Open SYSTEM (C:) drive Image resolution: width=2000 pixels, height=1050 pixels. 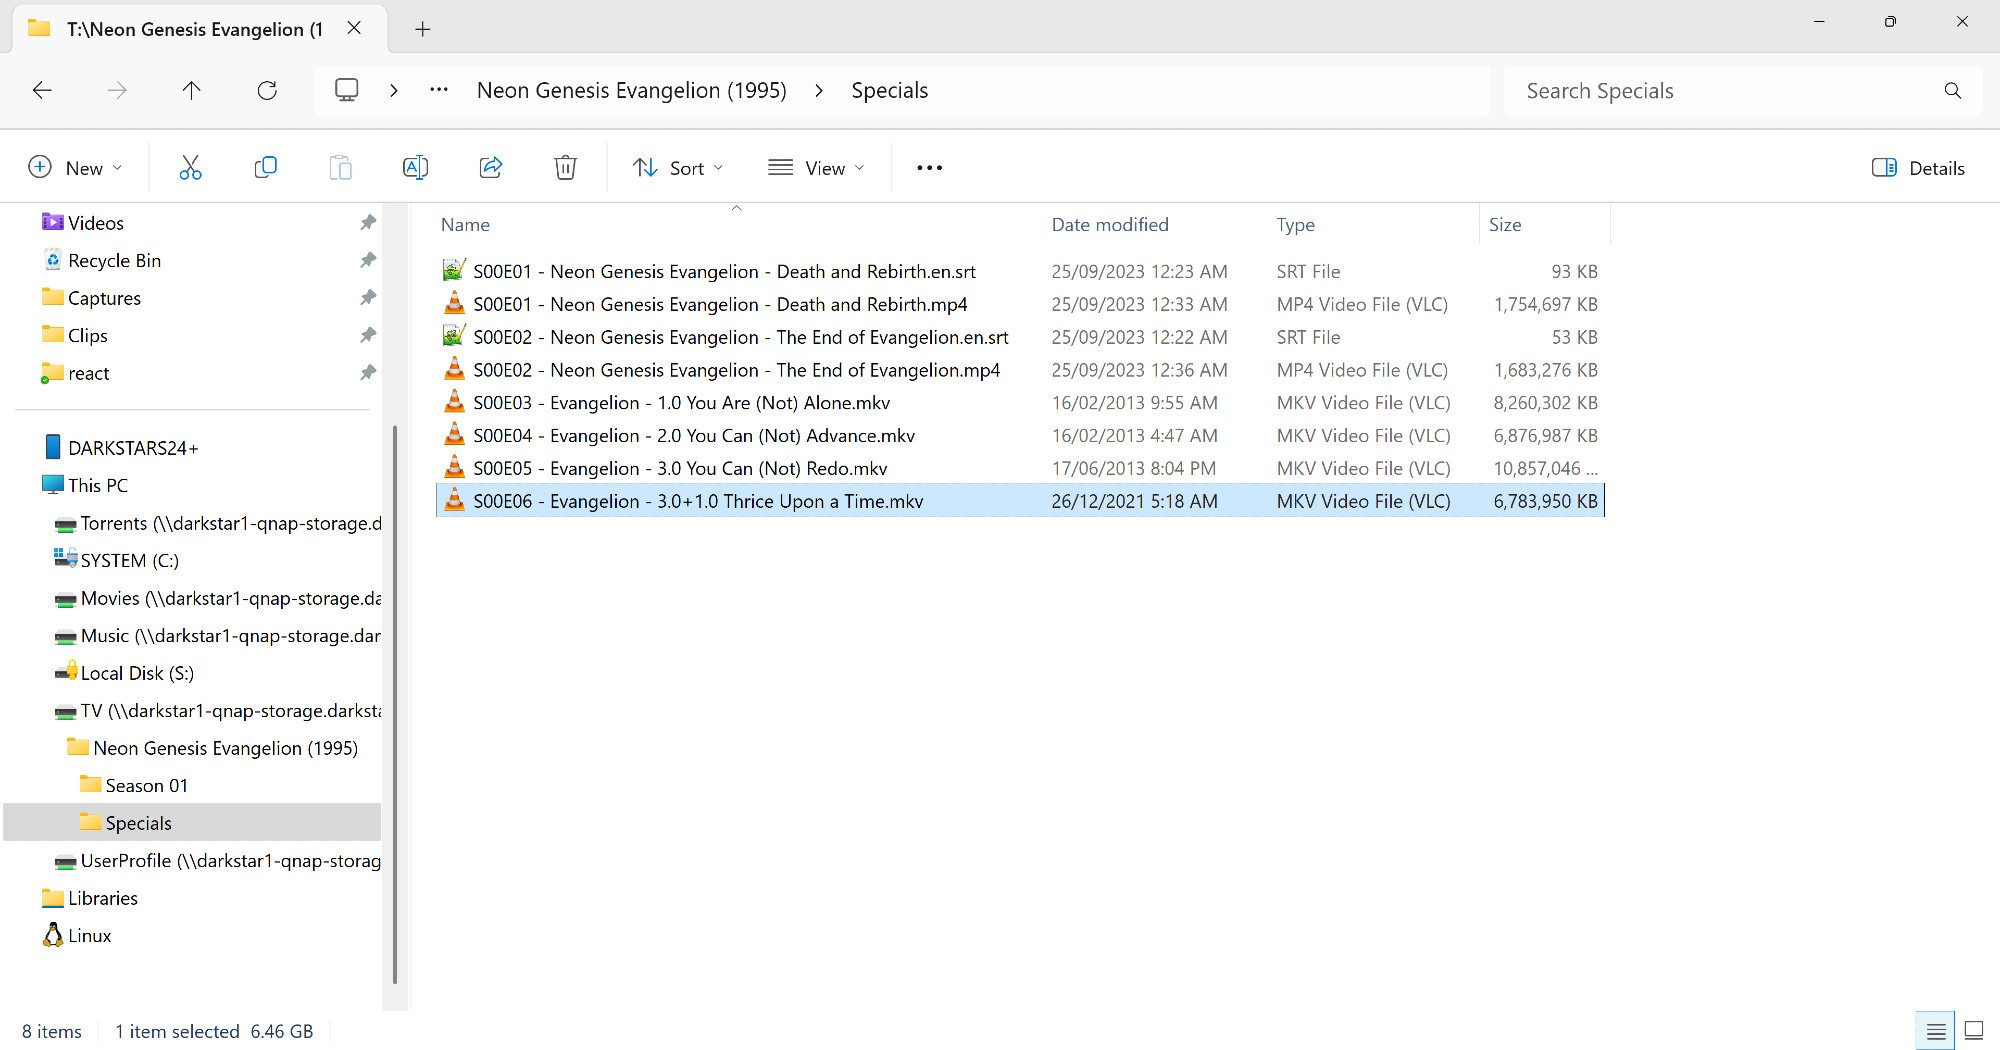[x=129, y=560]
